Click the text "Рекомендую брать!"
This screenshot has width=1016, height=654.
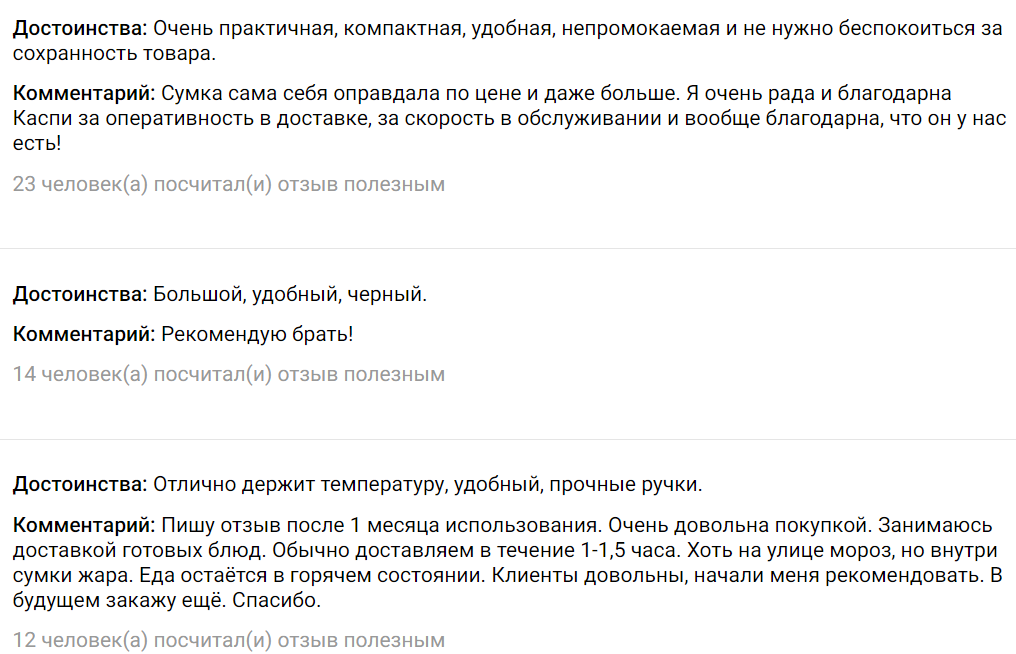coord(257,334)
